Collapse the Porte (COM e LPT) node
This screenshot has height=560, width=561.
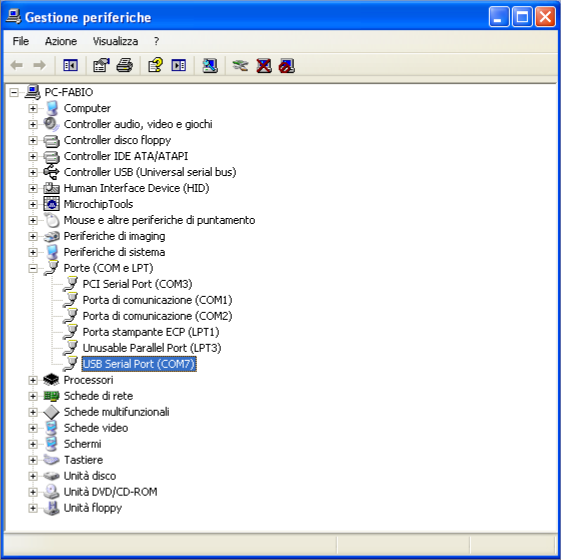(33, 268)
